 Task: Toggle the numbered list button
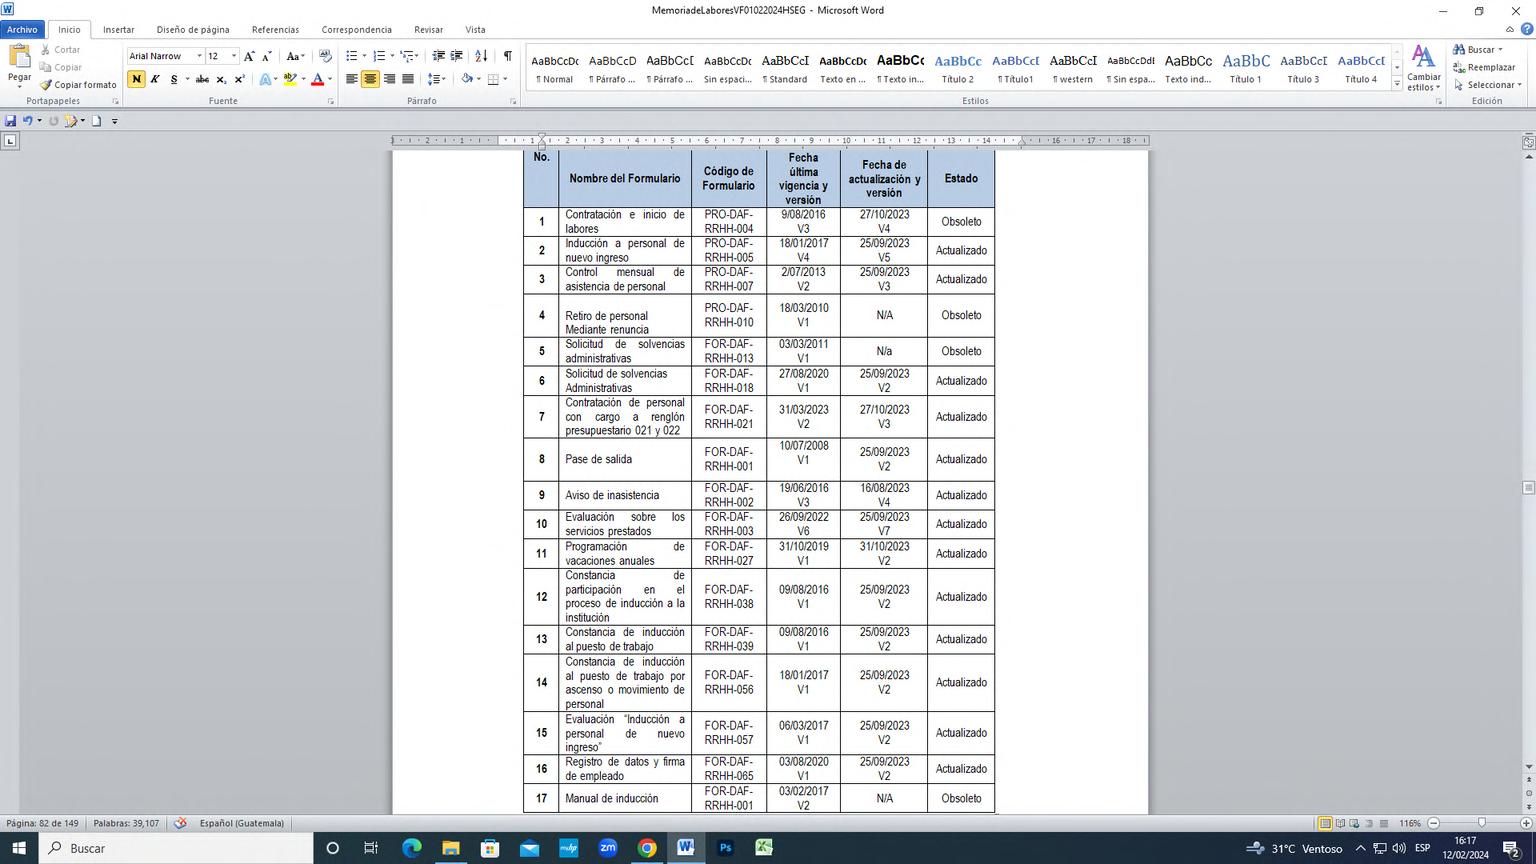click(x=379, y=56)
